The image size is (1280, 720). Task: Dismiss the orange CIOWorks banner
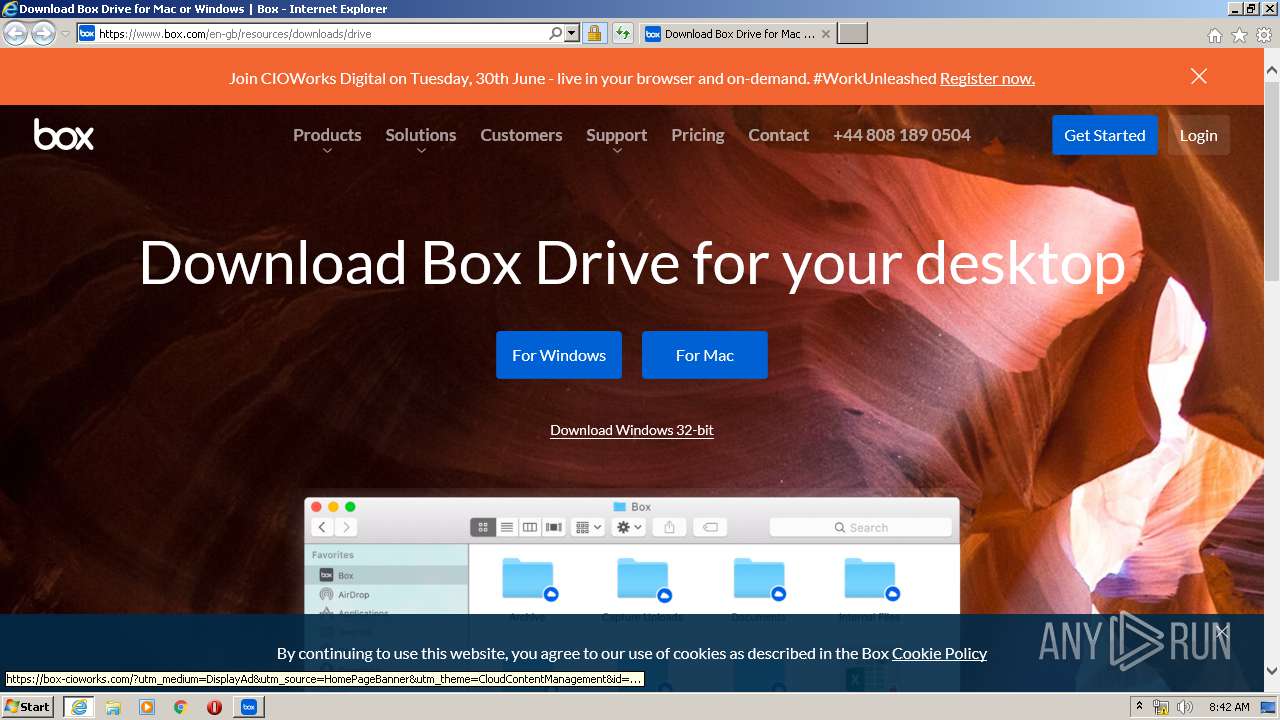1199,76
